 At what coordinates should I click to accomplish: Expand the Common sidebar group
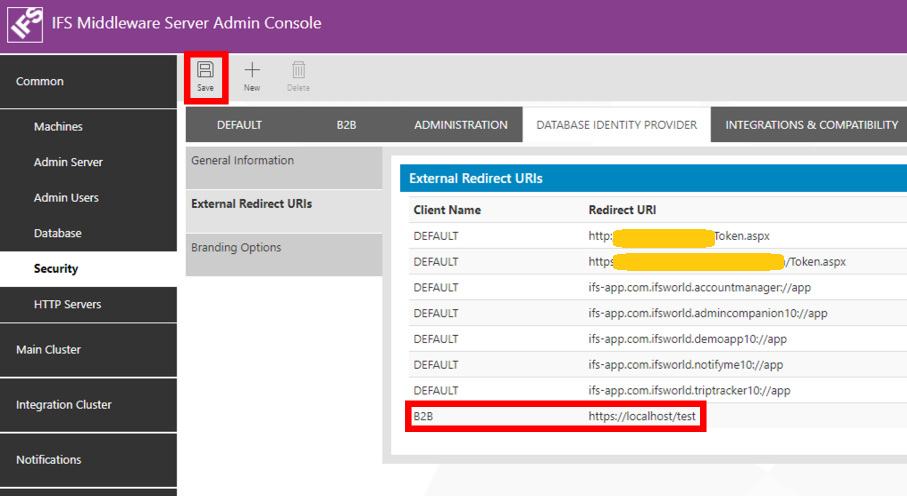[x=89, y=82]
